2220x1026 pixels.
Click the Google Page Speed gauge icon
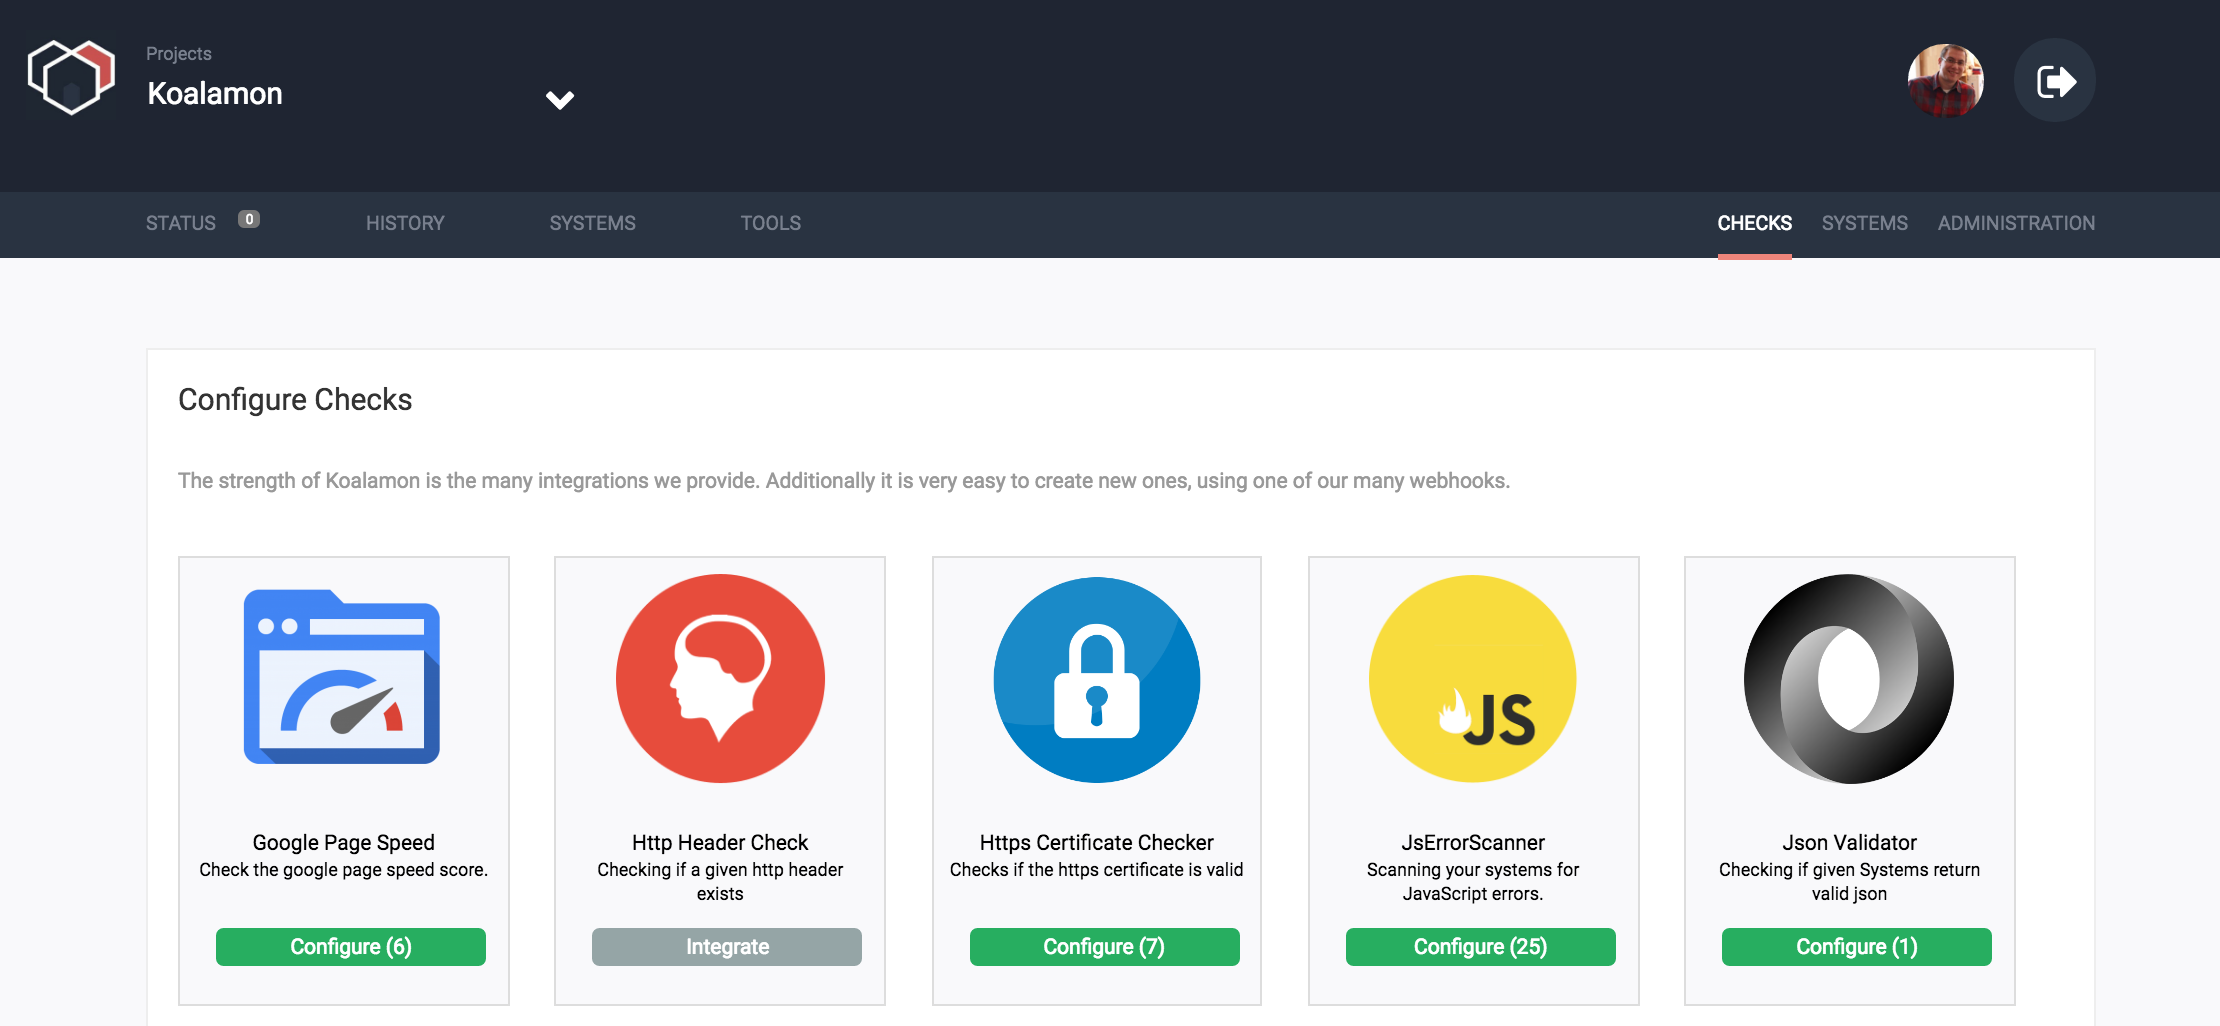click(342, 677)
